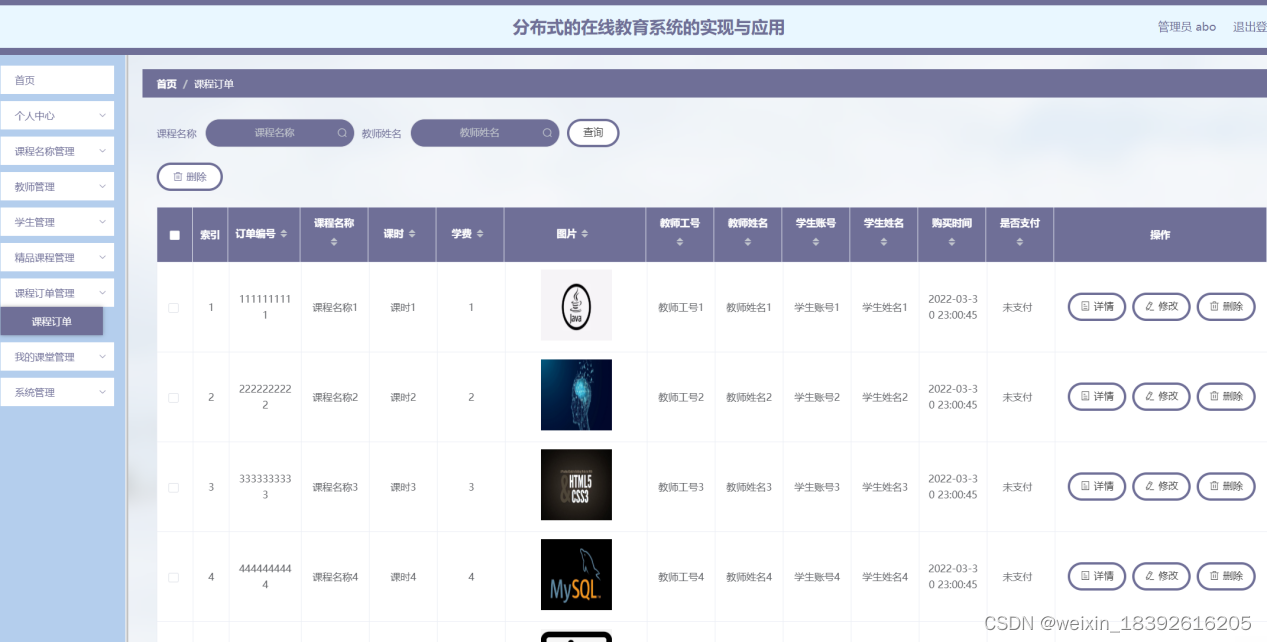Click 修改 for order 2222222222
The width and height of the screenshot is (1267, 642).
[x=1161, y=397]
